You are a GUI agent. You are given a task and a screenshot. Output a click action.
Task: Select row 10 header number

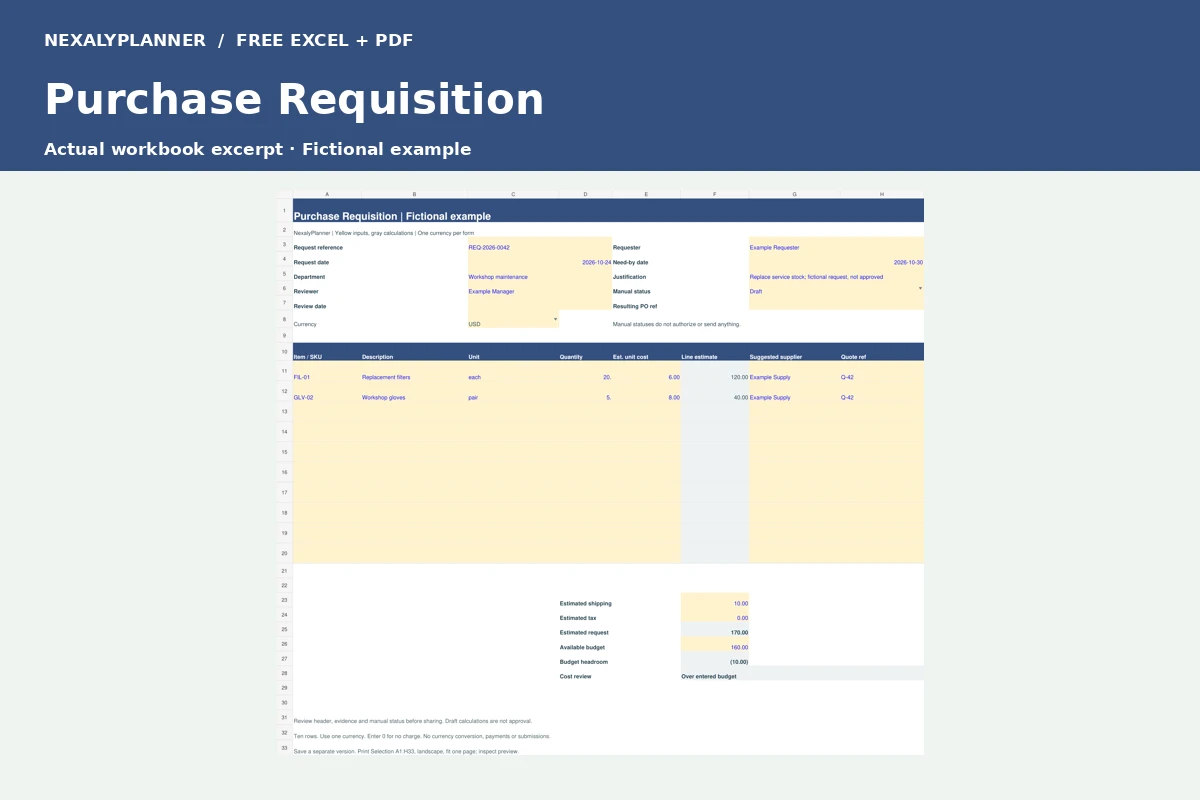pos(284,352)
